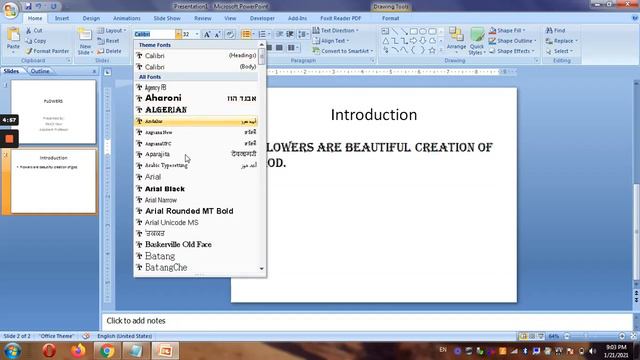Choose Arial Rounded MT Bold font

pyautogui.click(x=197, y=211)
